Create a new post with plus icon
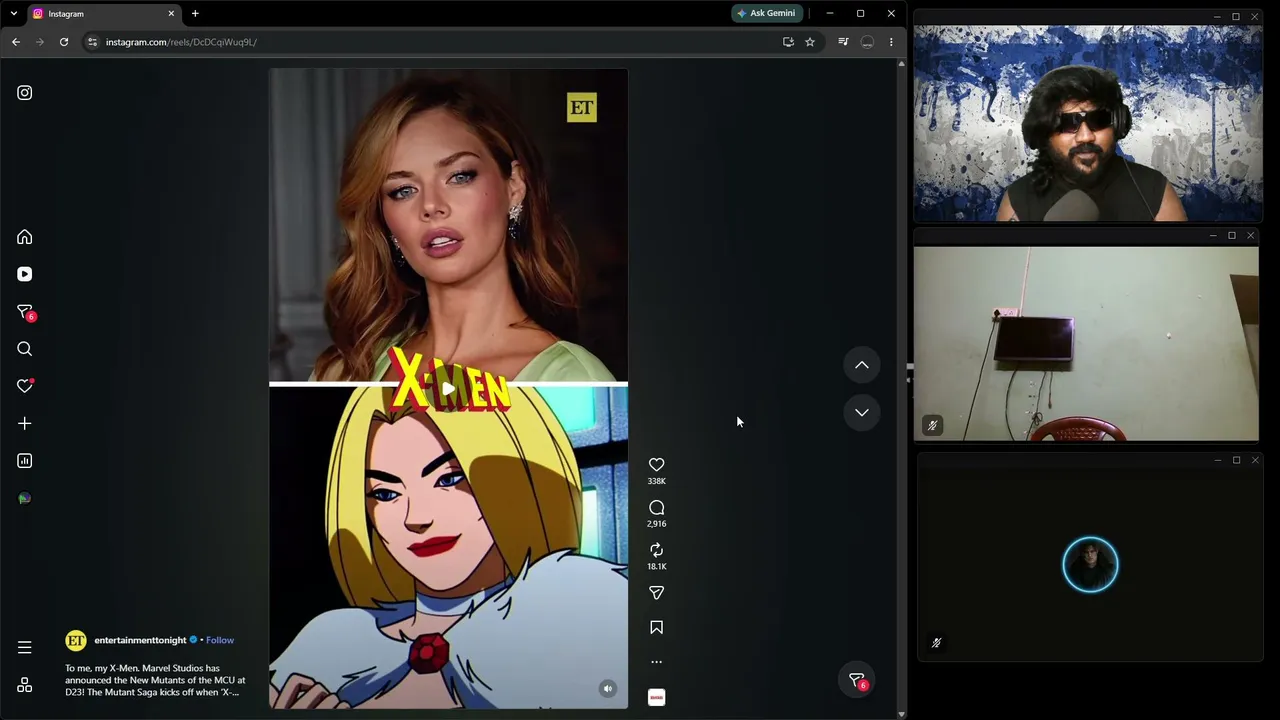The height and width of the screenshot is (720, 1280). [25, 424]
